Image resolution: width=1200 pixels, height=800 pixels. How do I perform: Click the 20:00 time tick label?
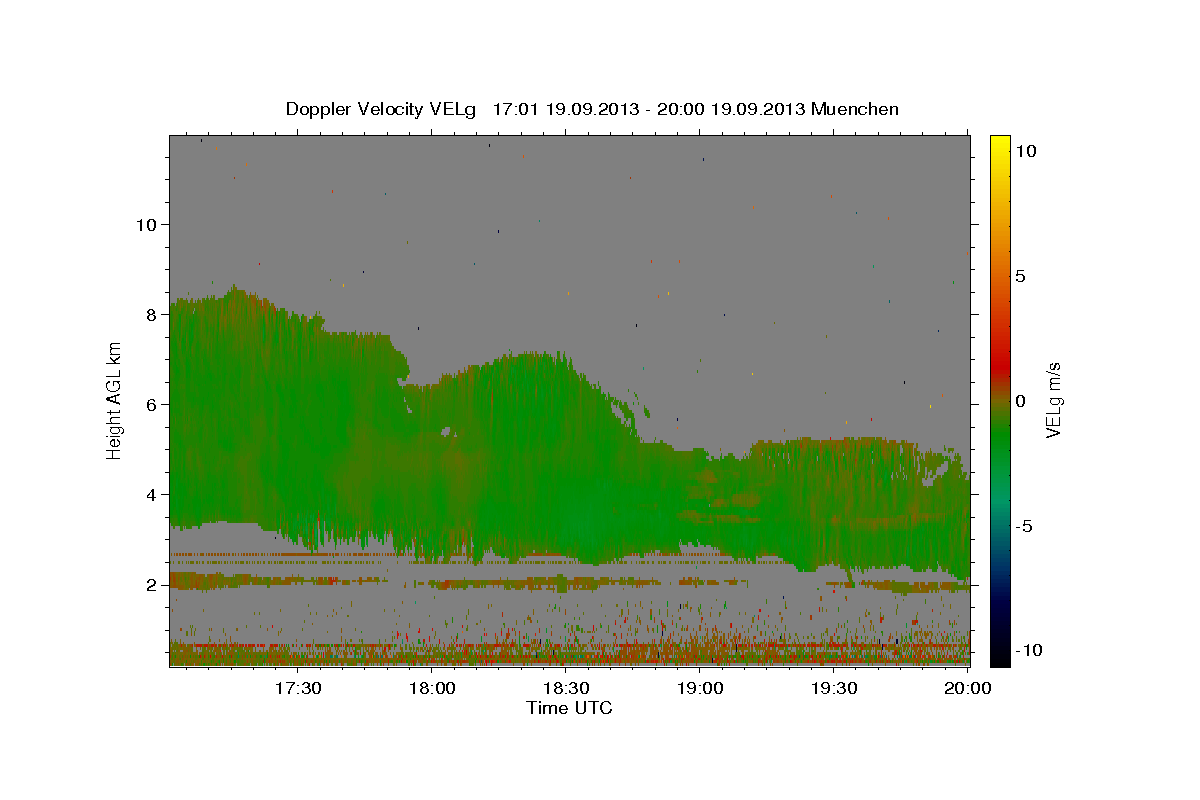point(969,688)
